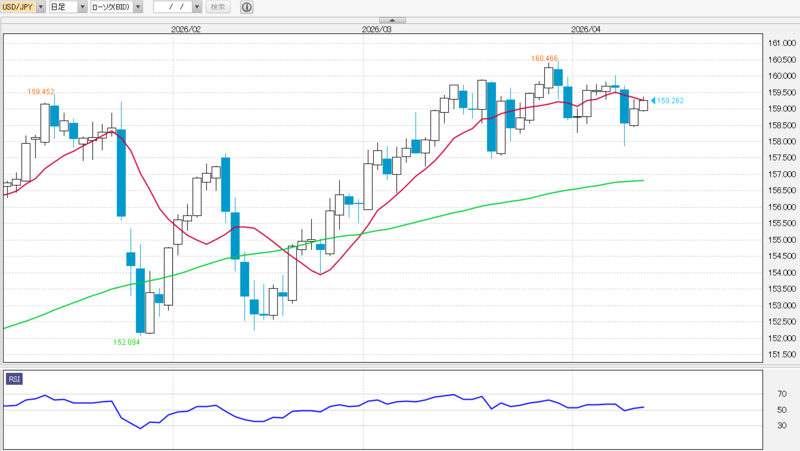Click the RSI indicator label
The image size is (800, 451).
tap(14, 379)
